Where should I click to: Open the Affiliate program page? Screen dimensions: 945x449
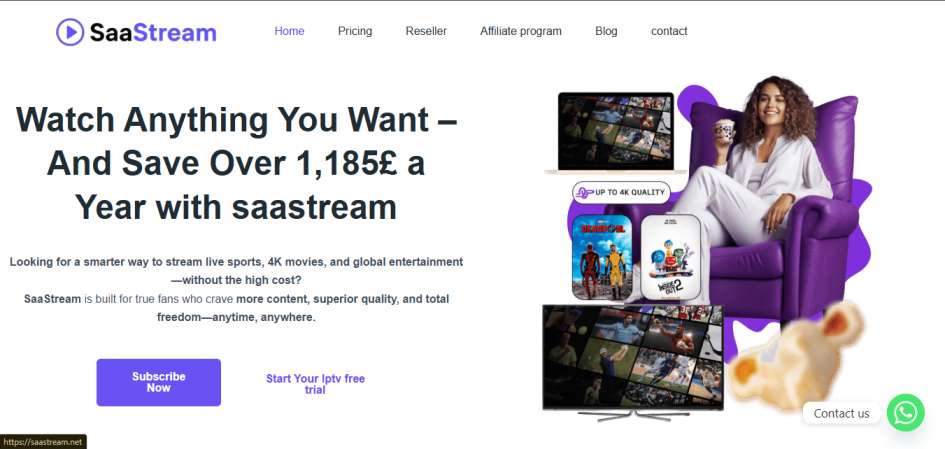coord(520,31)
